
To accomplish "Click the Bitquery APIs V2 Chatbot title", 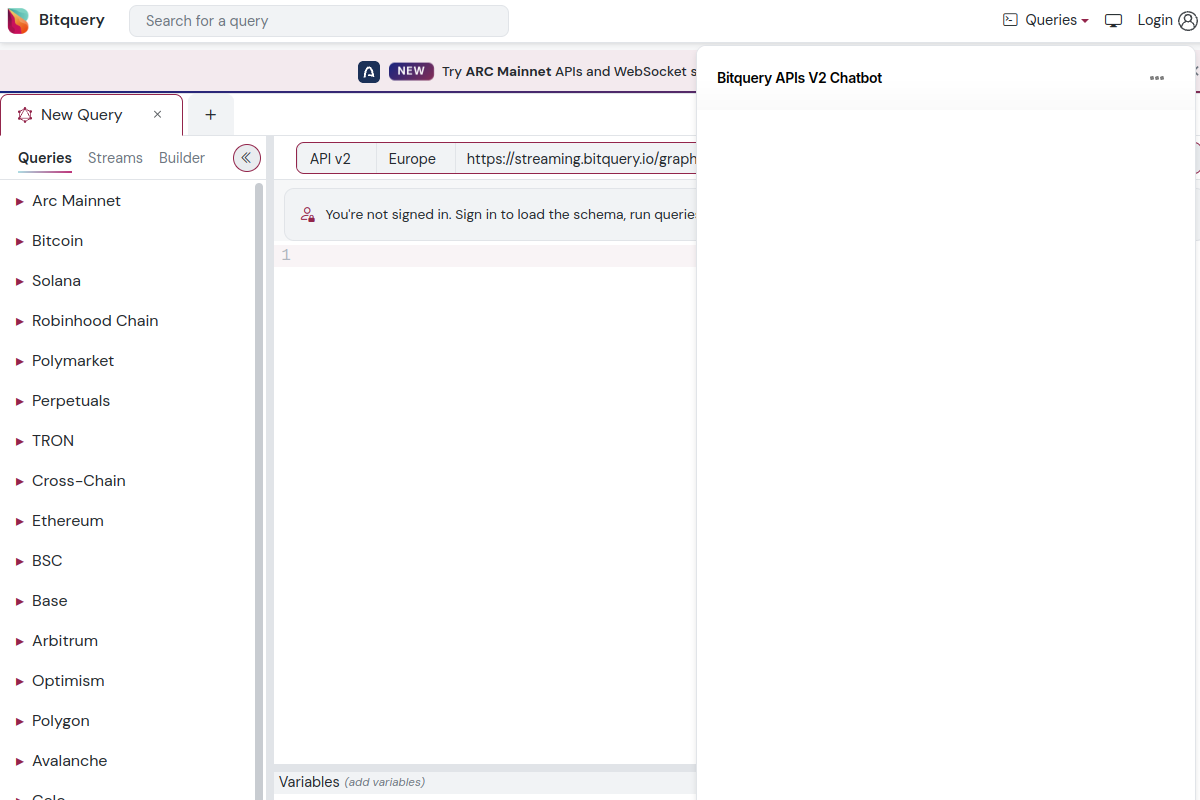I will pyautogui.click(x=799, y=78).
